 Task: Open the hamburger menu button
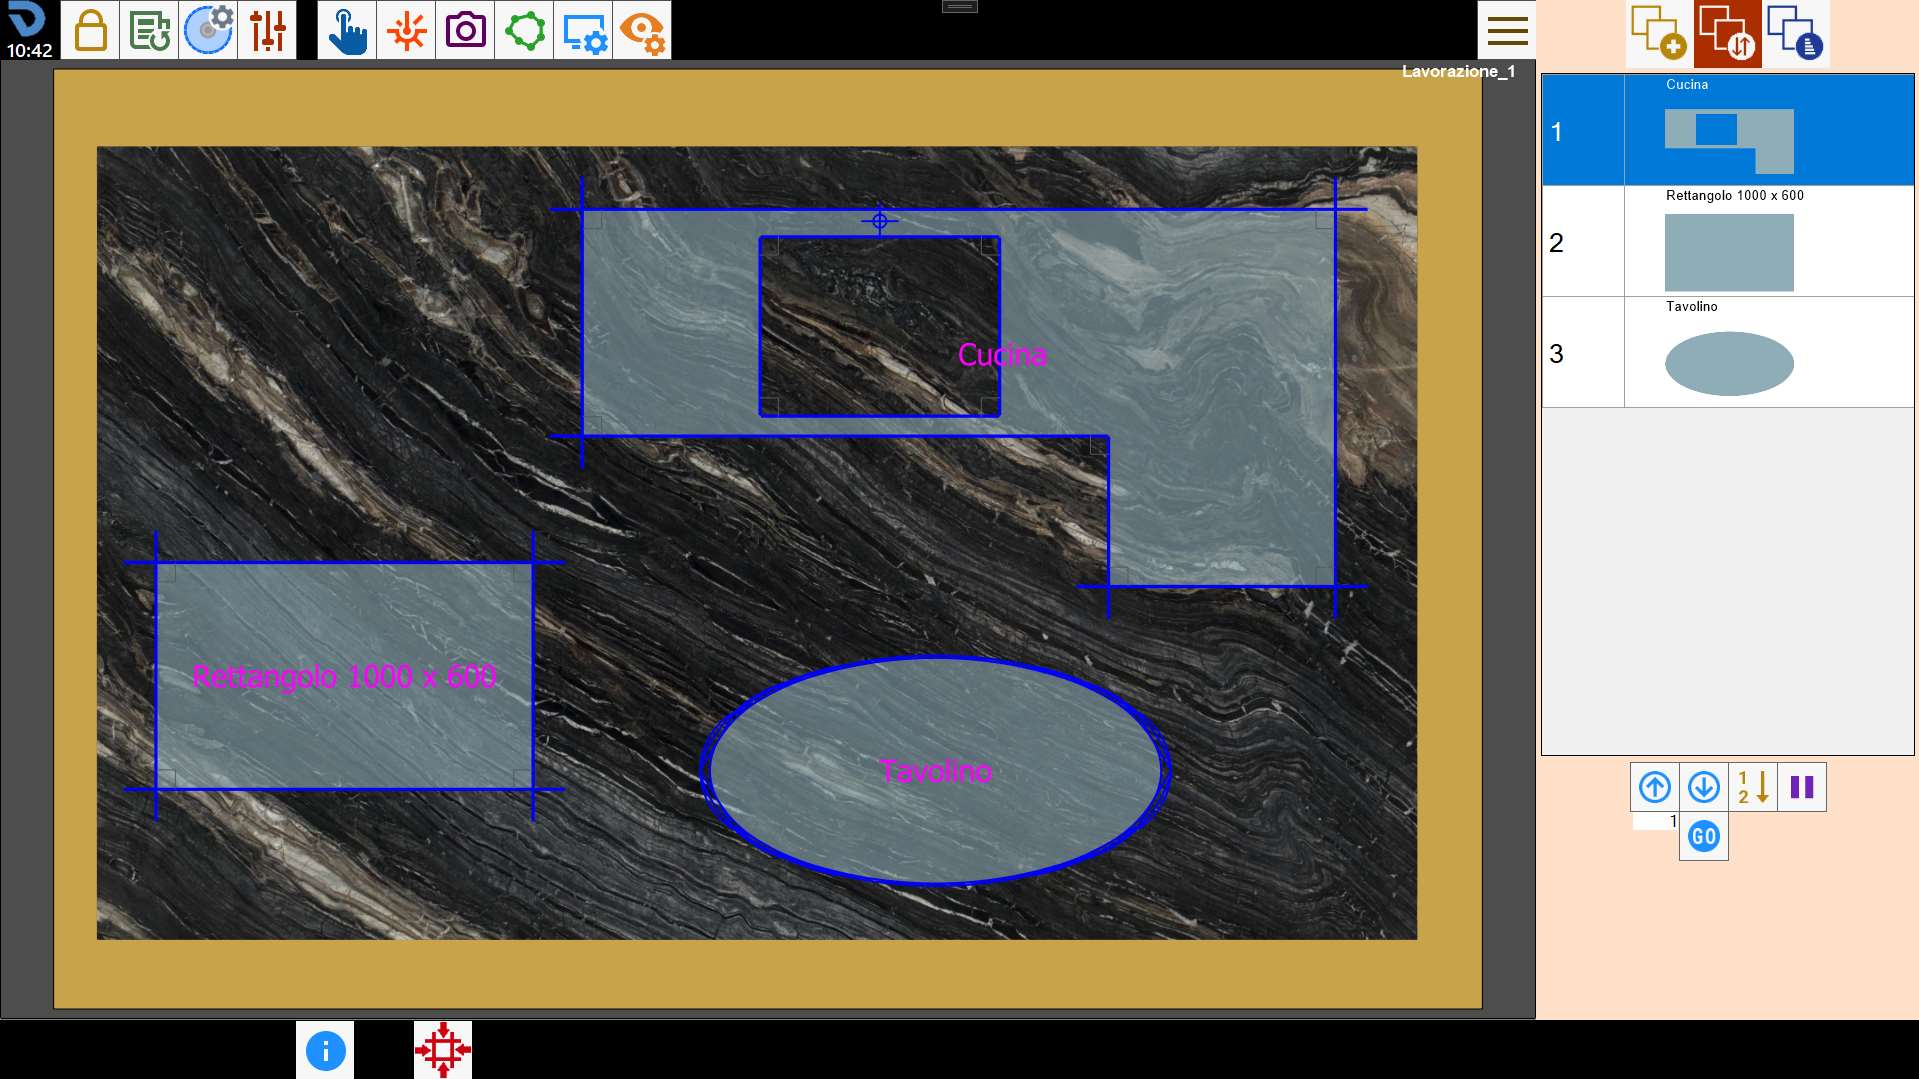[x=1507, y=30]
